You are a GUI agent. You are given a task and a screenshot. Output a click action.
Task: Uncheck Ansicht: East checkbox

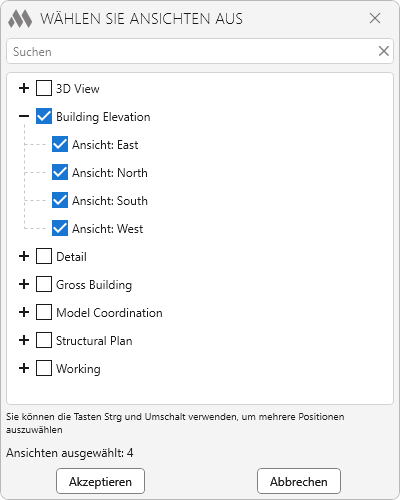[x=60, y=144]
